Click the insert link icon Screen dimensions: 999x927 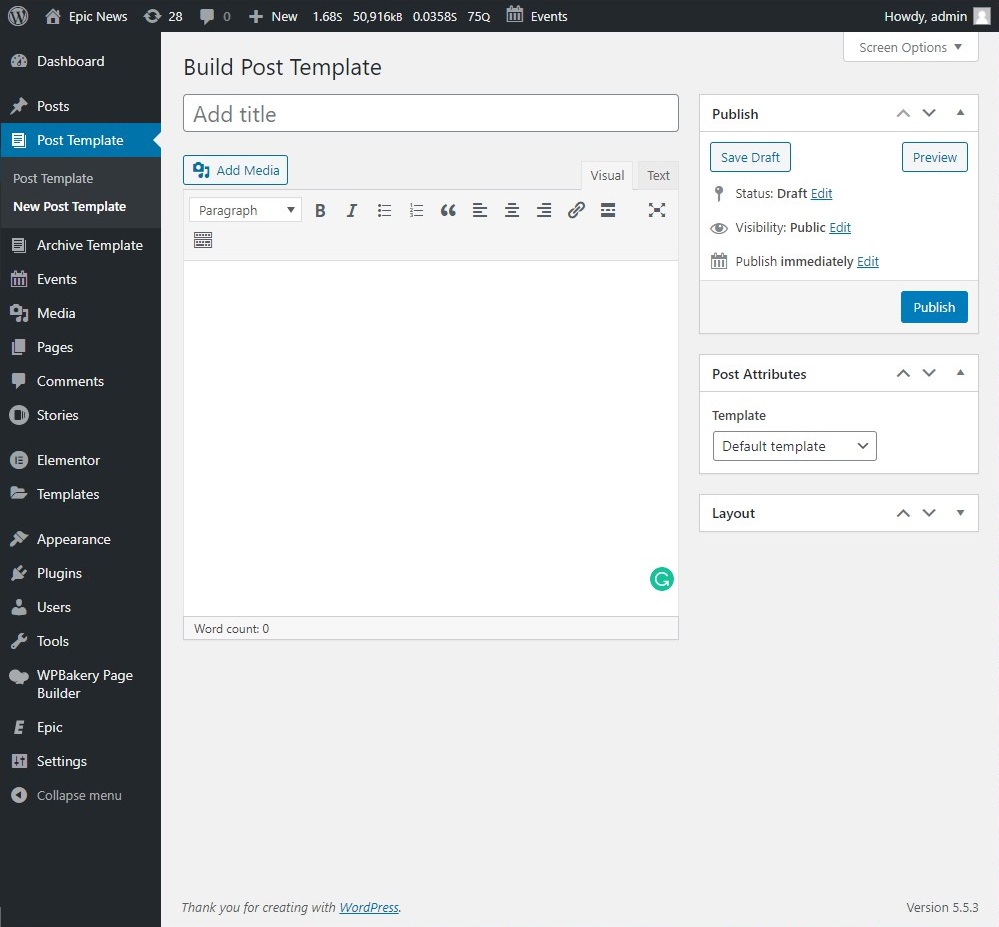pyautogui.click(x=576, y=210)
